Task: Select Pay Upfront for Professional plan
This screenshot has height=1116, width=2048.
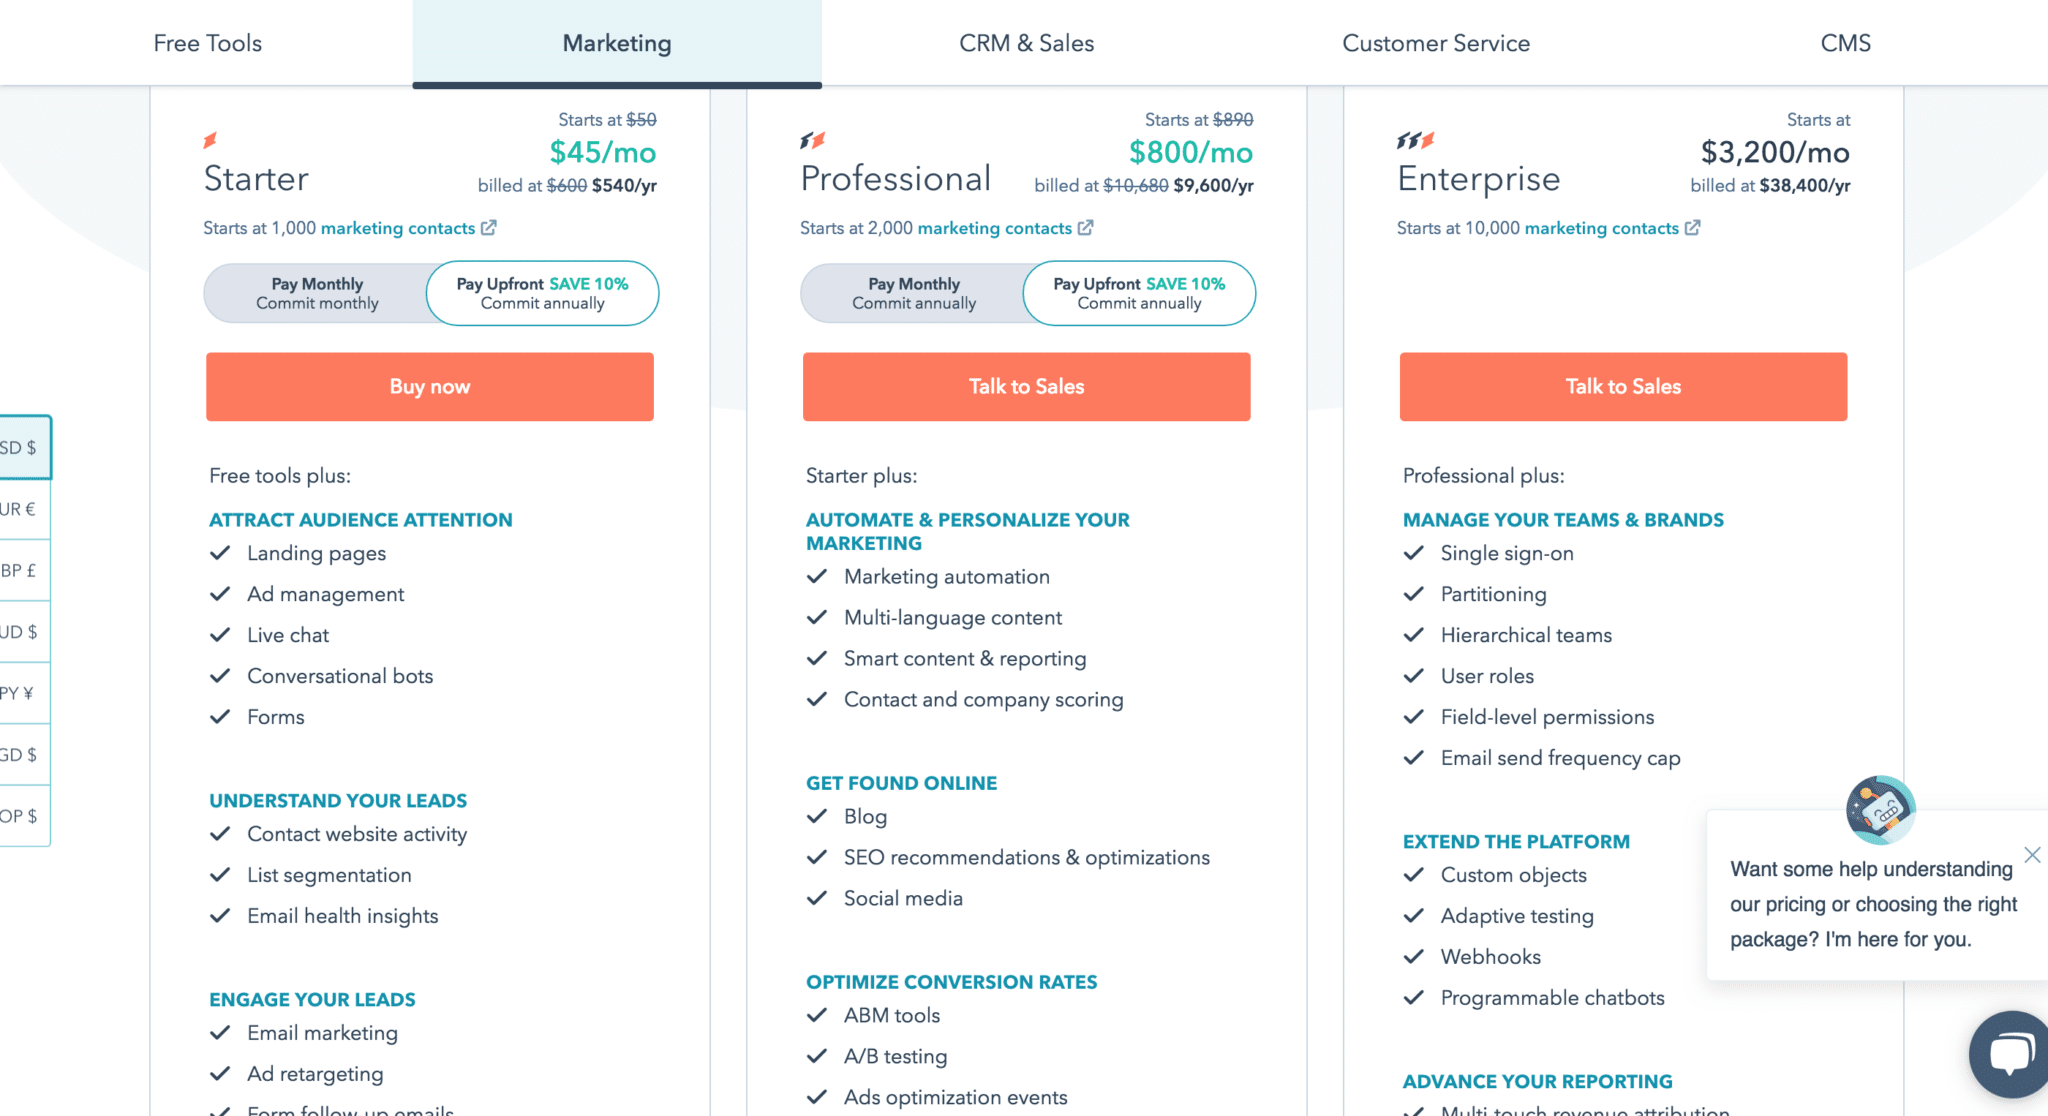Action: click(1139, 293)
